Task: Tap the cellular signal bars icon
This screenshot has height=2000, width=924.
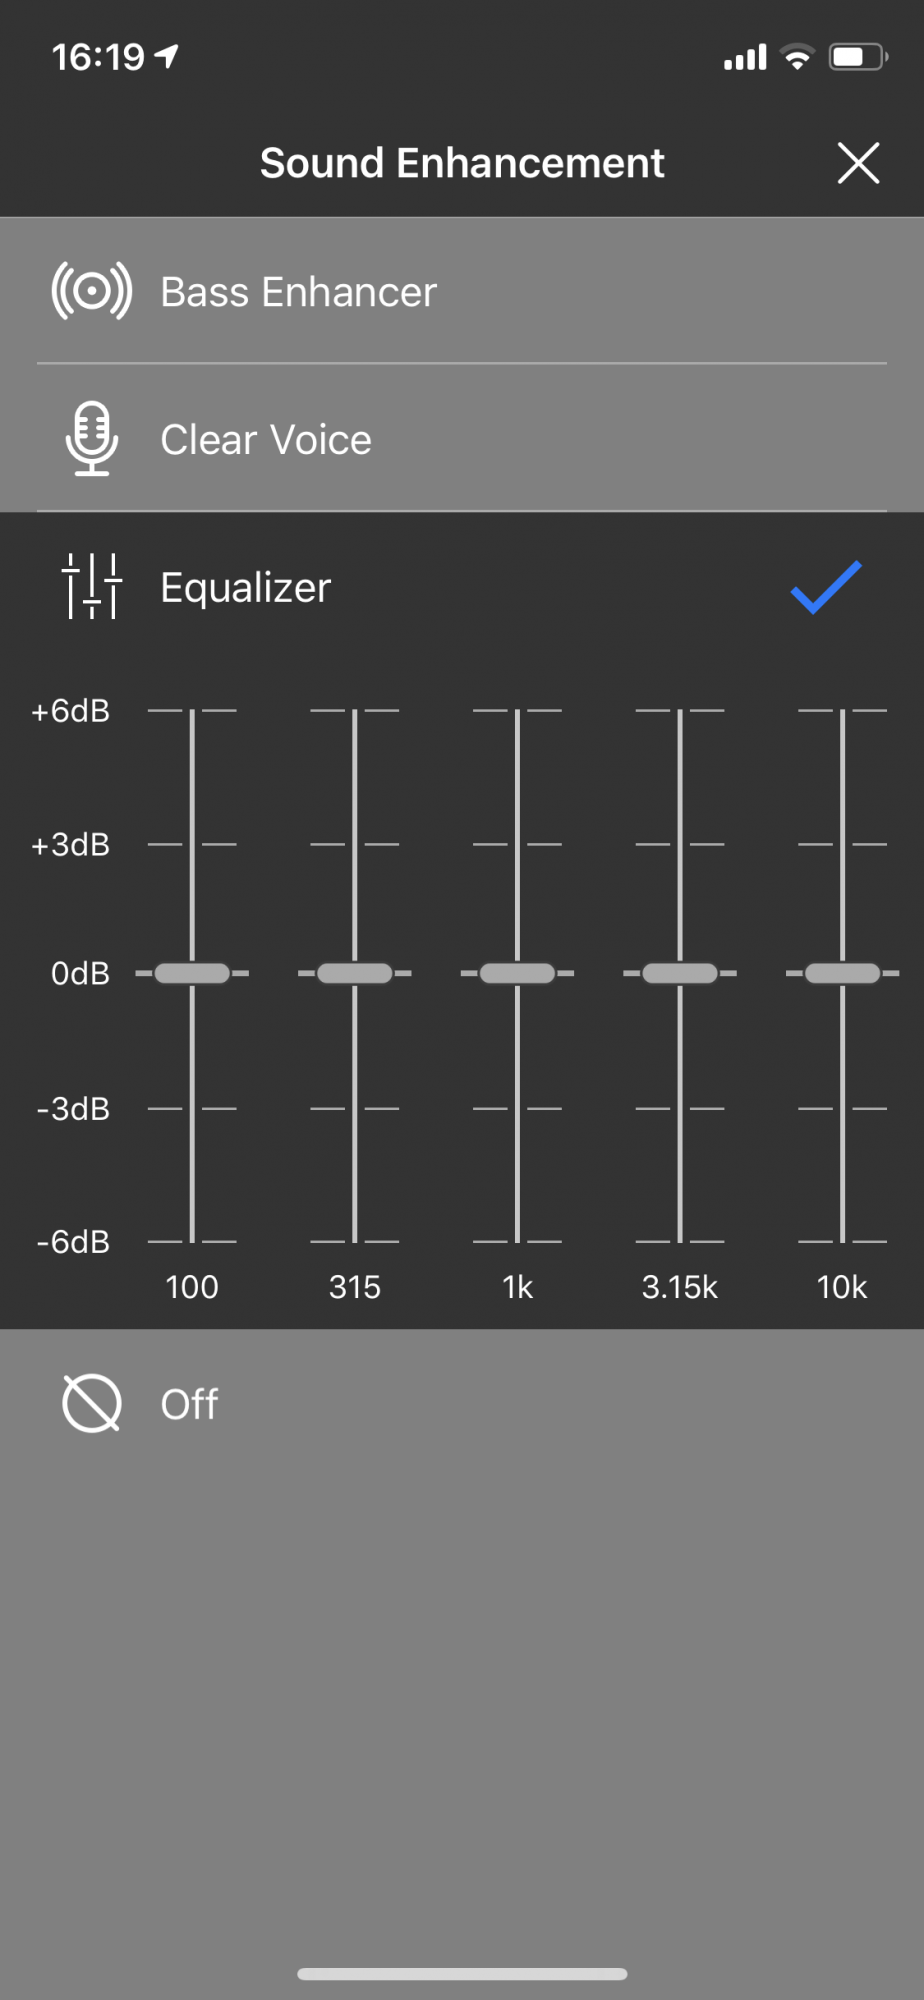Action: click(x=745, y=58)
